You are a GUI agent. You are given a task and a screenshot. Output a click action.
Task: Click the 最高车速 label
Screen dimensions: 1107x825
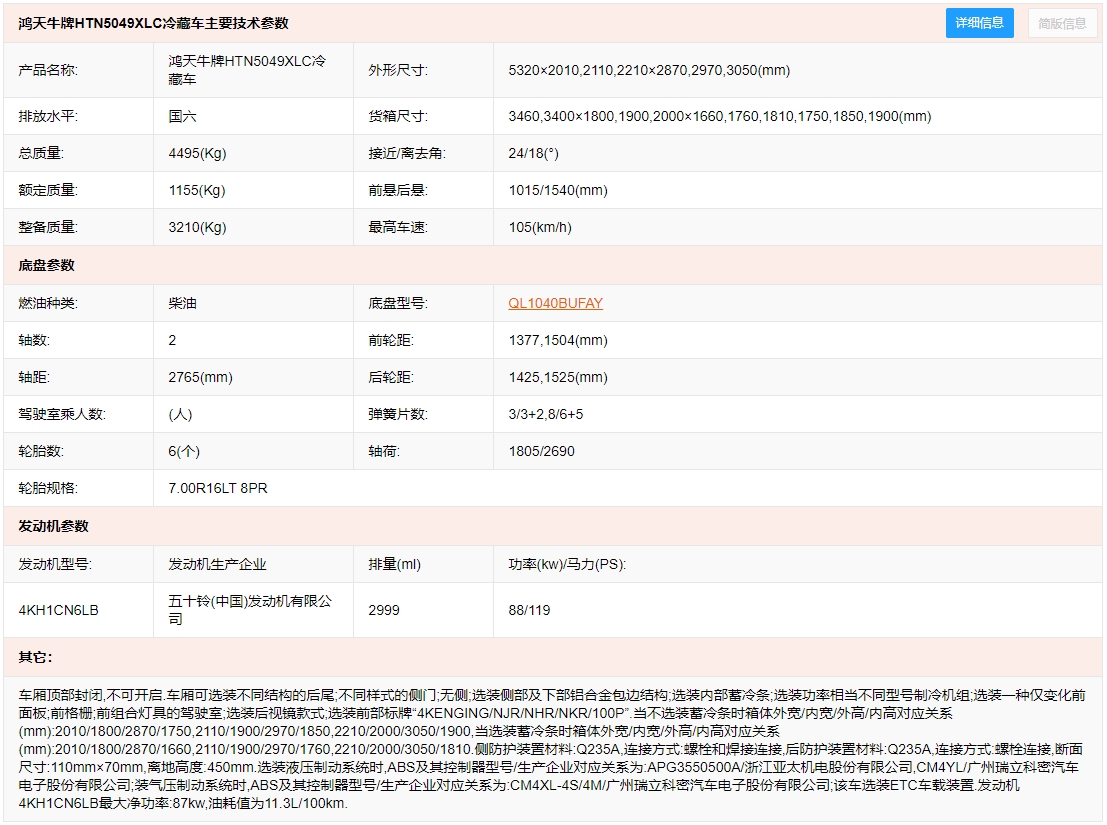[x=398, y=227]
